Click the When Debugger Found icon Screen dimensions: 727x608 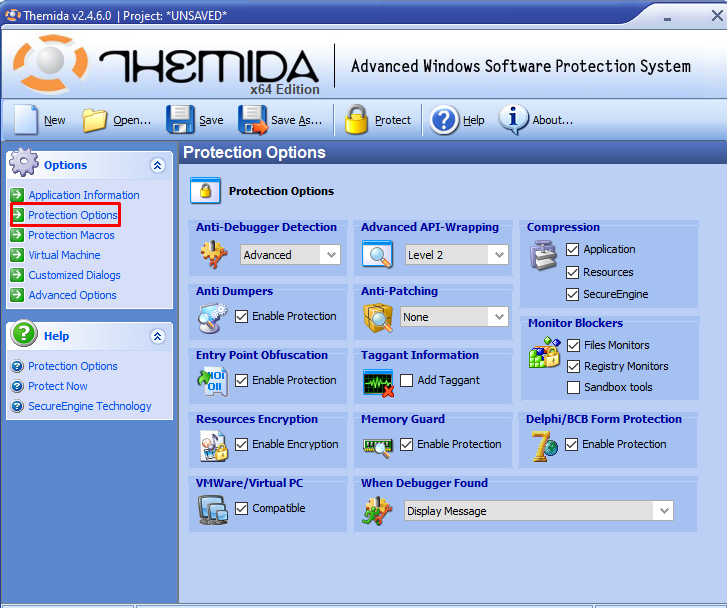pos(377,511)
